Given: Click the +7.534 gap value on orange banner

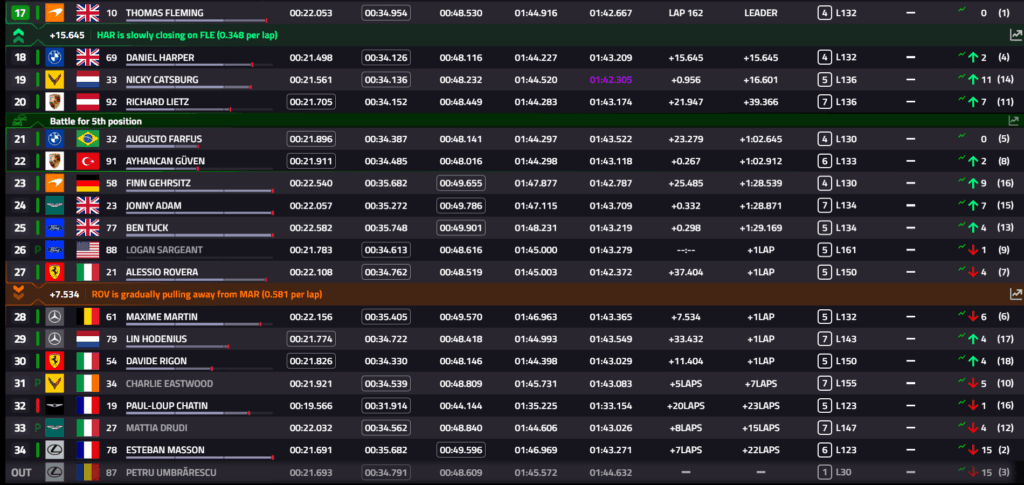Looking at the screenshot, I should click(x=64, y=294).
